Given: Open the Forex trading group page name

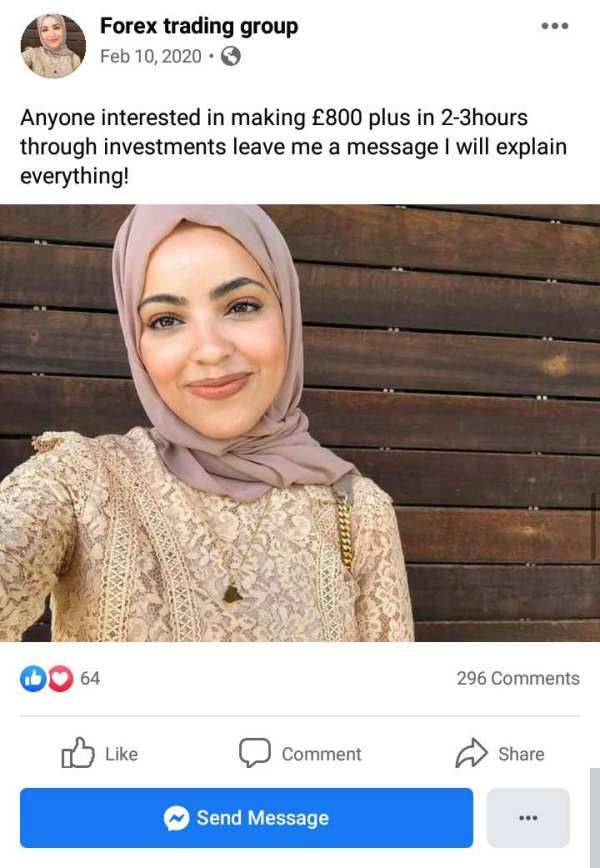Looking at the screenshot, I should pyautogui.click(x=199, y=26).
